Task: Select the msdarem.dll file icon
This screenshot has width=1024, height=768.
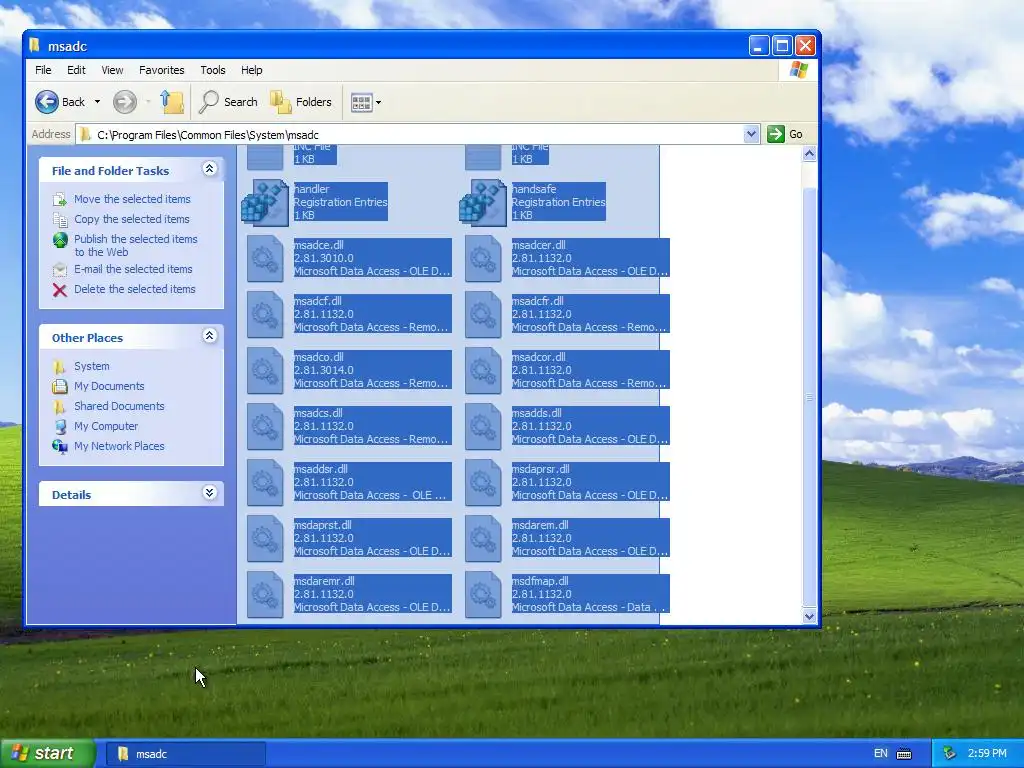Action: (483, 539)
